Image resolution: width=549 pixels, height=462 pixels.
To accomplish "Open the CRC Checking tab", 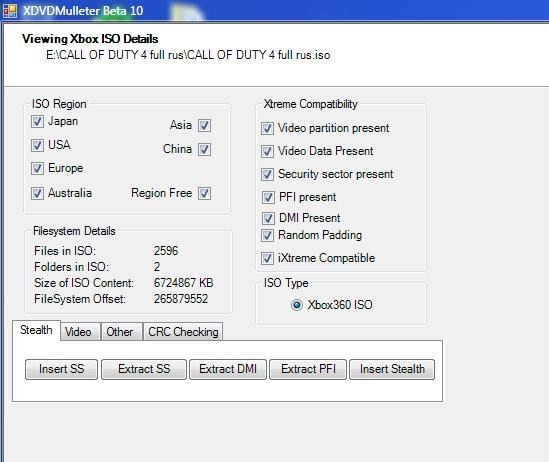I will click(183, 331).
